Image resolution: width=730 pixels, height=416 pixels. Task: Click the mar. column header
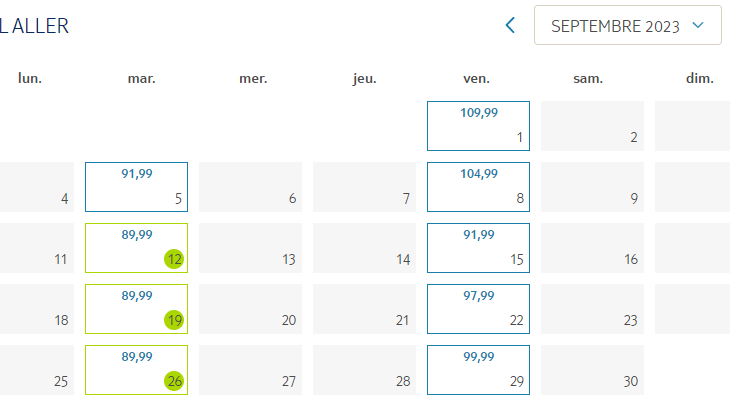click(142, 78)
